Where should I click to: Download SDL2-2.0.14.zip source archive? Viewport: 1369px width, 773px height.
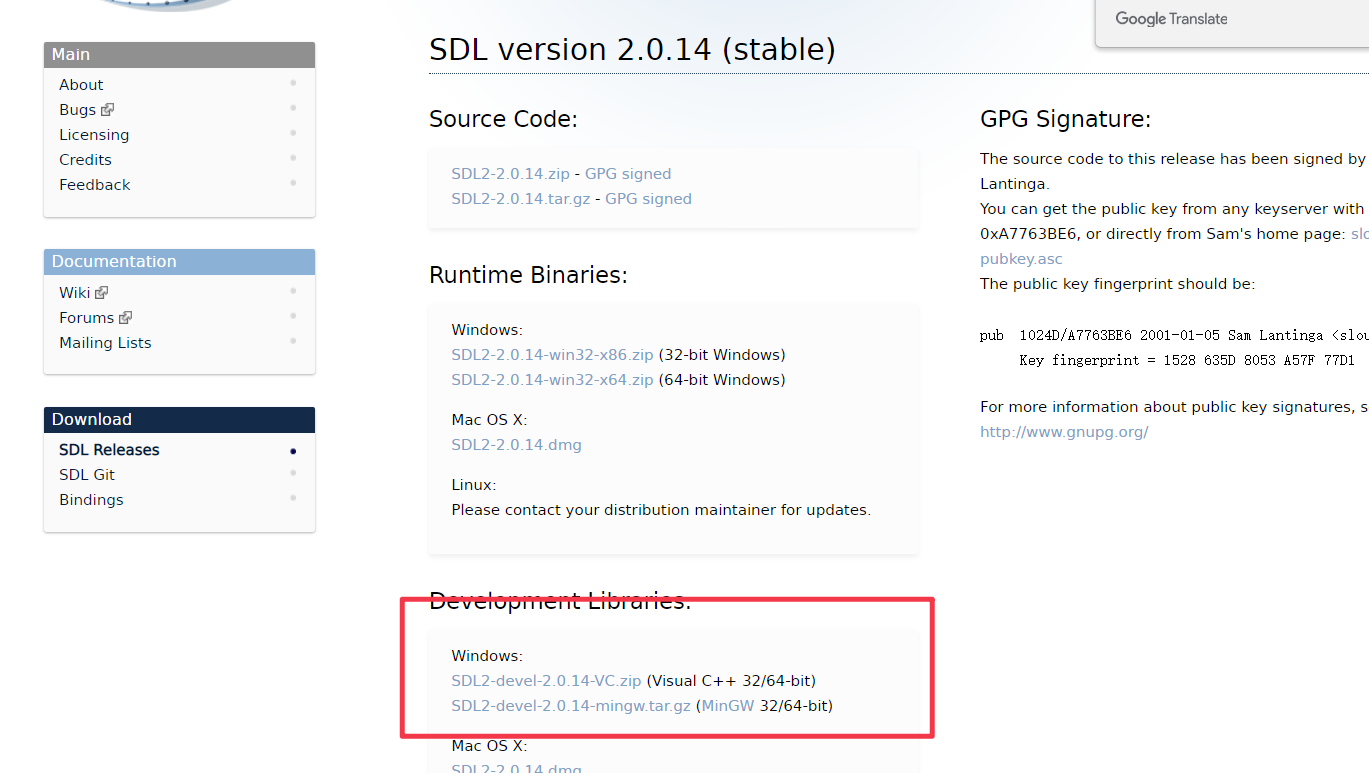click(510, 173)
